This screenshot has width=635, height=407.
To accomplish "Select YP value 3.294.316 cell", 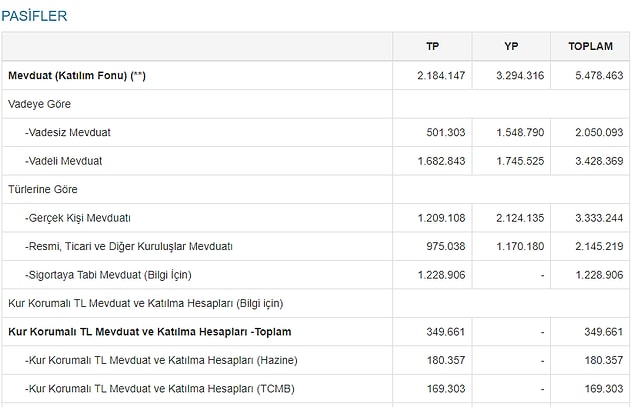I will [x=519, y=76].
